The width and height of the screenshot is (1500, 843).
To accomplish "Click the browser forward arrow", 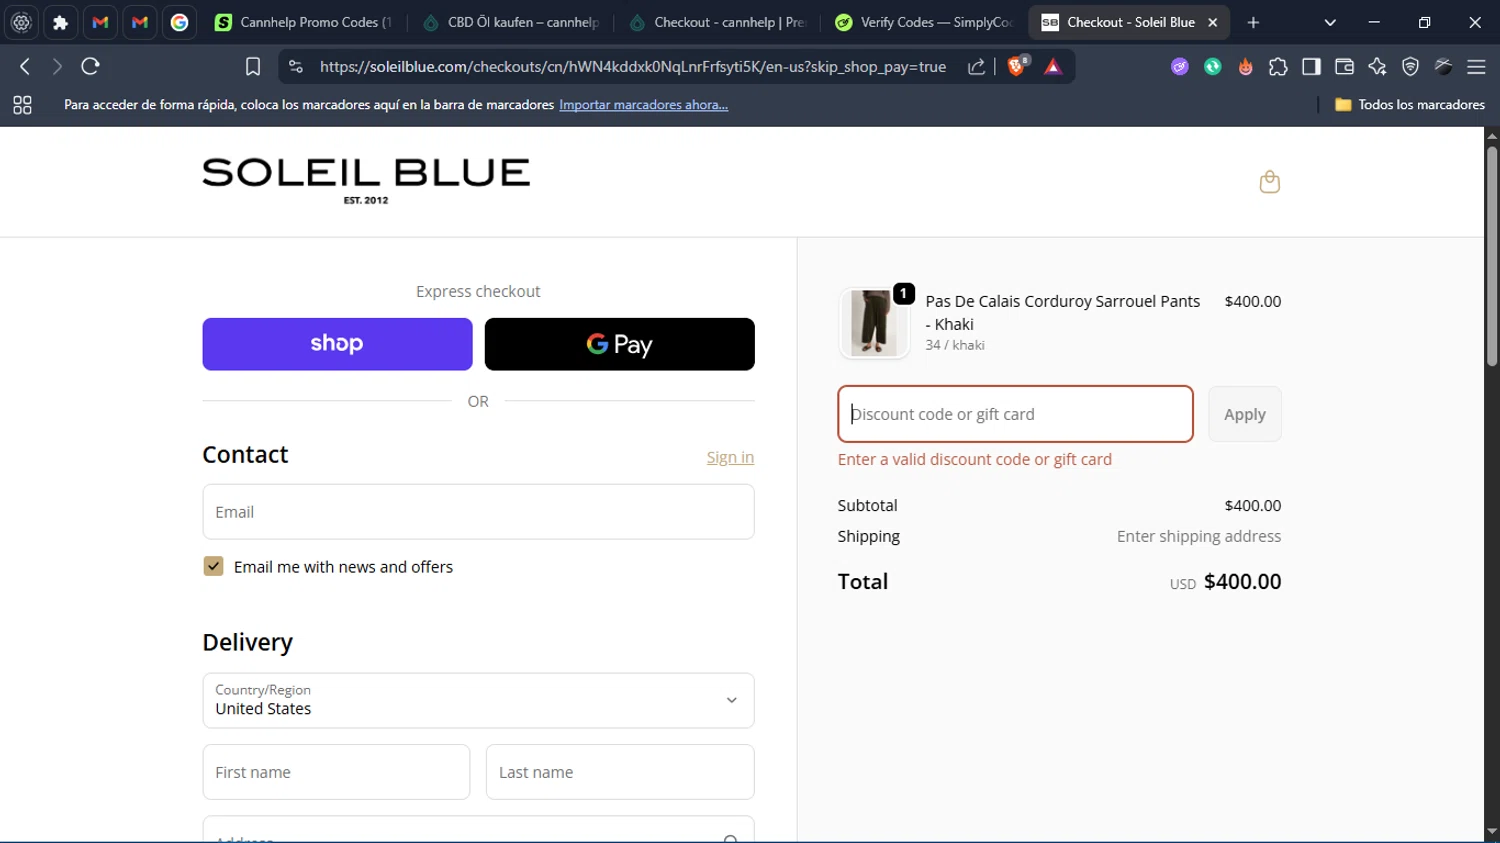I will tap(57, 67).
